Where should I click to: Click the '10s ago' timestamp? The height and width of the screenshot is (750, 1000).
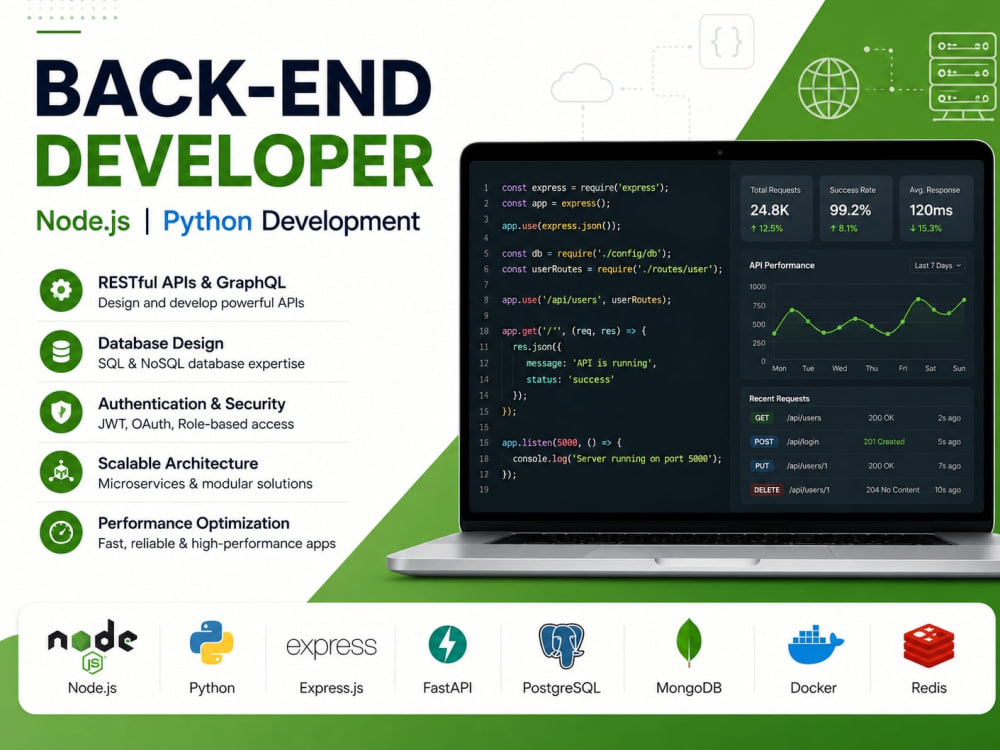(948, 490)
